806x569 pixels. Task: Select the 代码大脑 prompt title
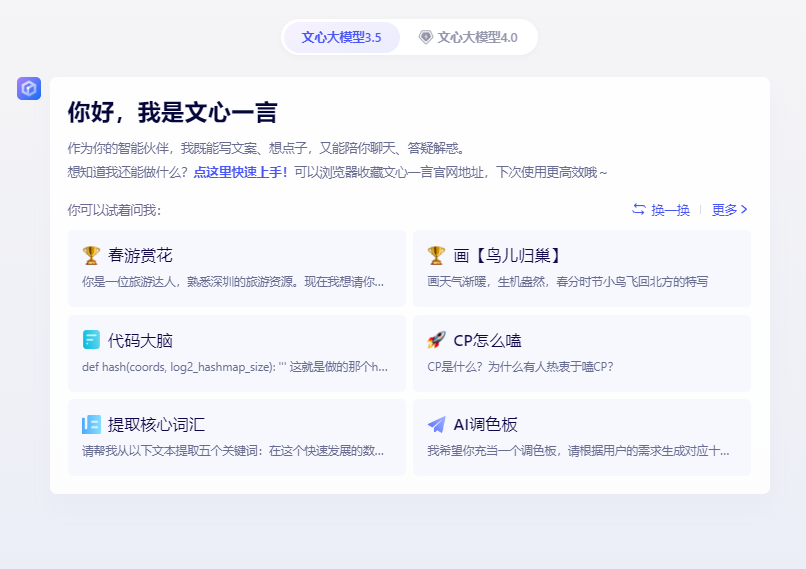140,340
